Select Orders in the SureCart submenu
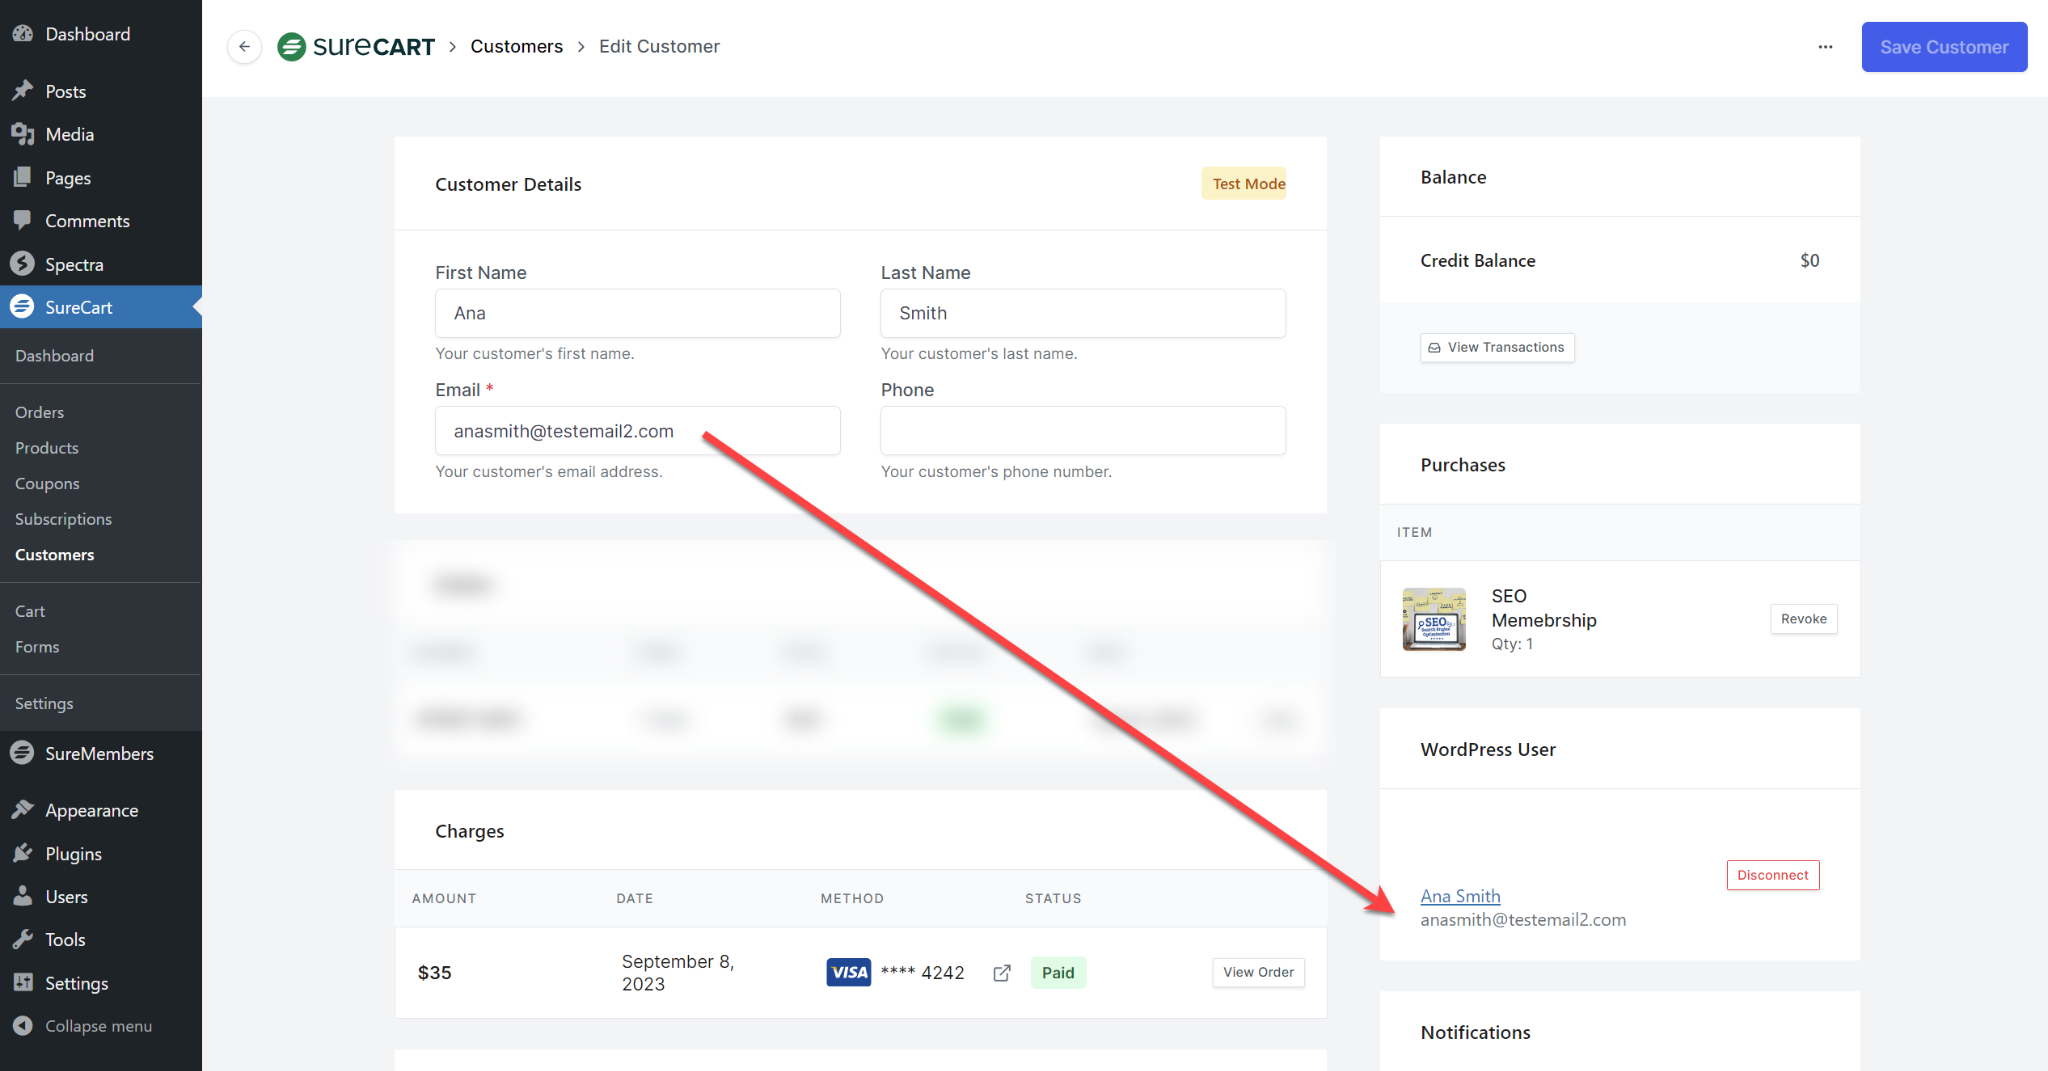 39,411
